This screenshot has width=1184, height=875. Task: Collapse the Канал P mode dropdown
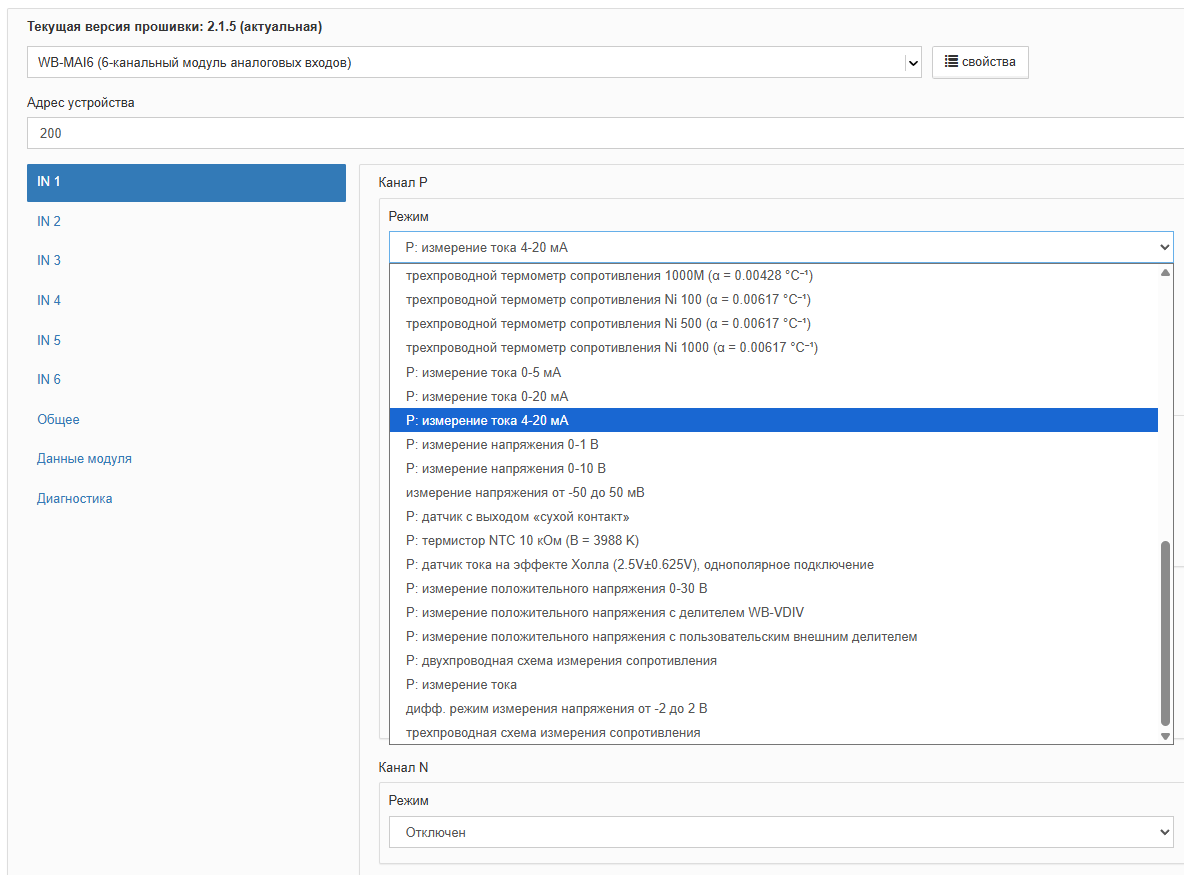coord(780,247)
